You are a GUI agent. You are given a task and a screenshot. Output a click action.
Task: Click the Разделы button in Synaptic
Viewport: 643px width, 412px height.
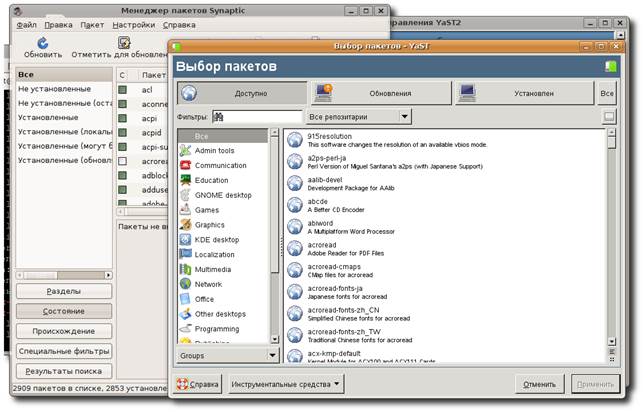click(x=64, y=291)
